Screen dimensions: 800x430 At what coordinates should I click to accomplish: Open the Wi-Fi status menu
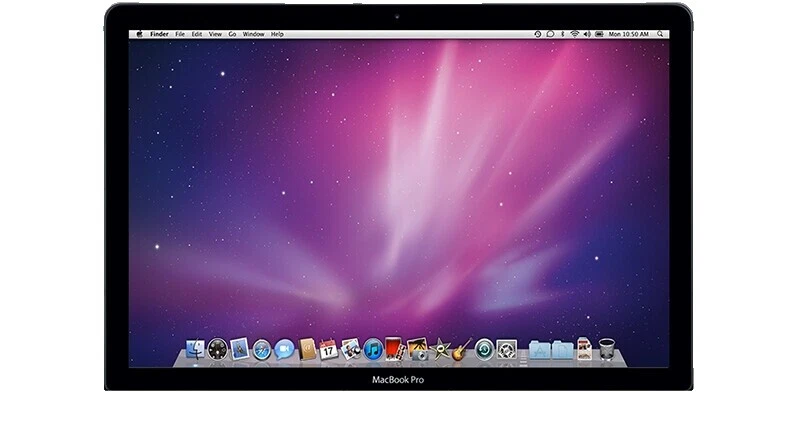574,34
